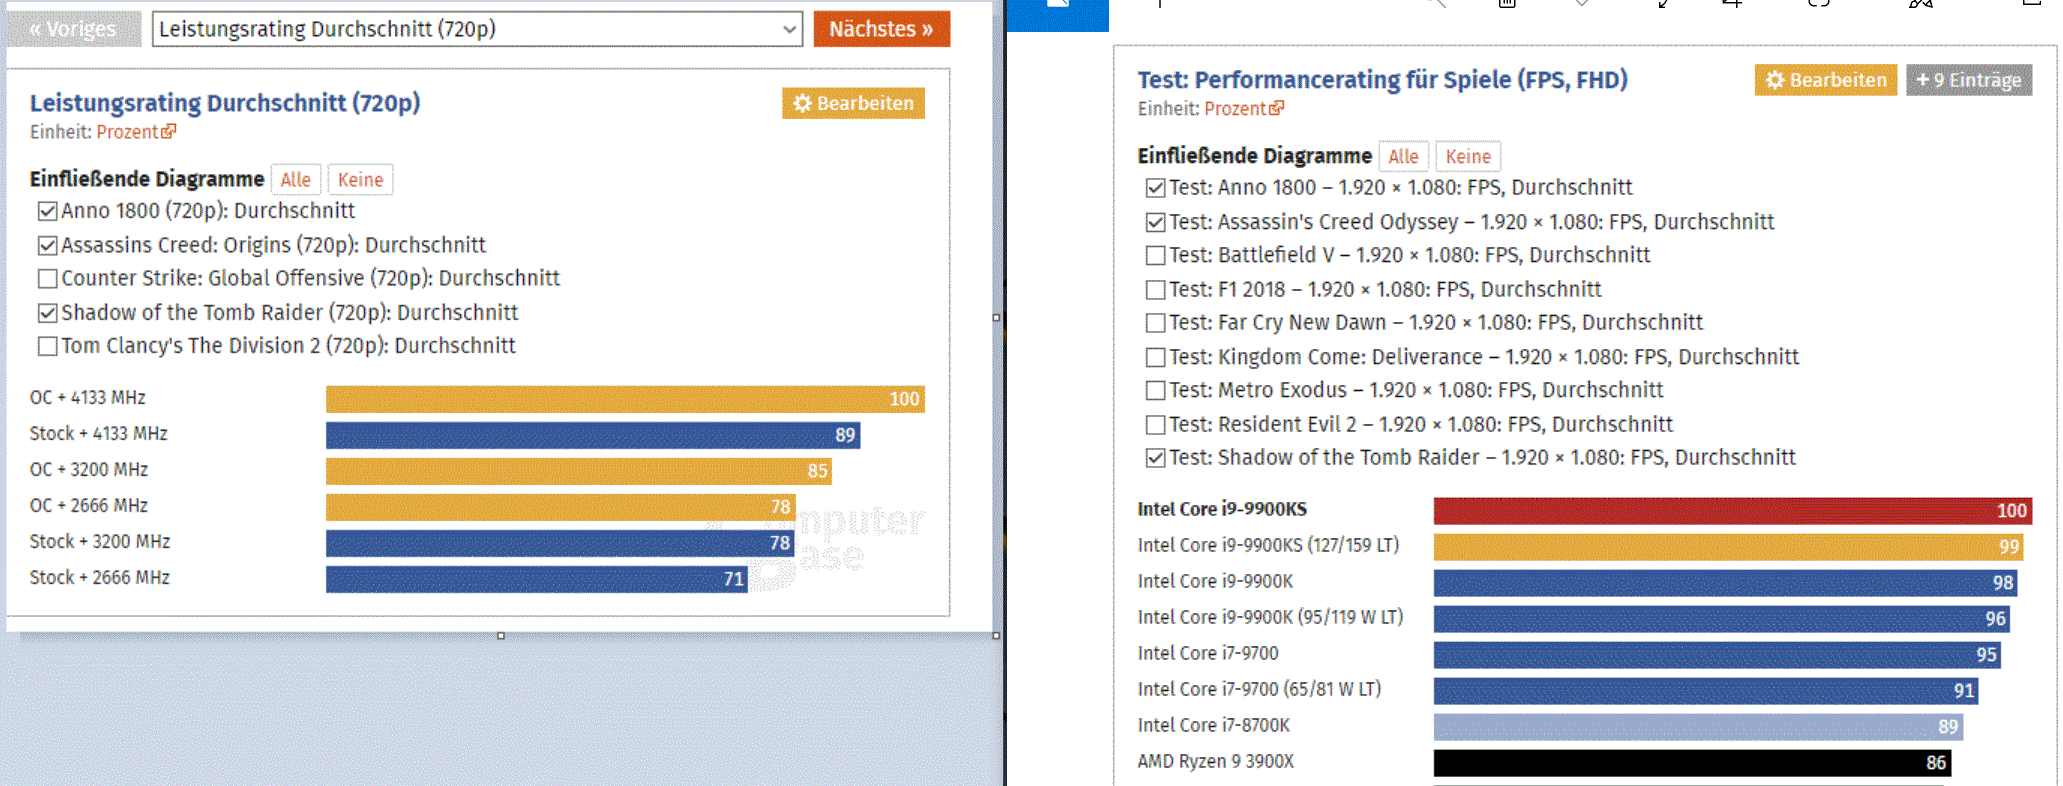Image resolution: width=2063 pixels, height=786 pixels.
Task: Select the 'Intel Core i7-8700K' label
Action: tap(1214, 725)
